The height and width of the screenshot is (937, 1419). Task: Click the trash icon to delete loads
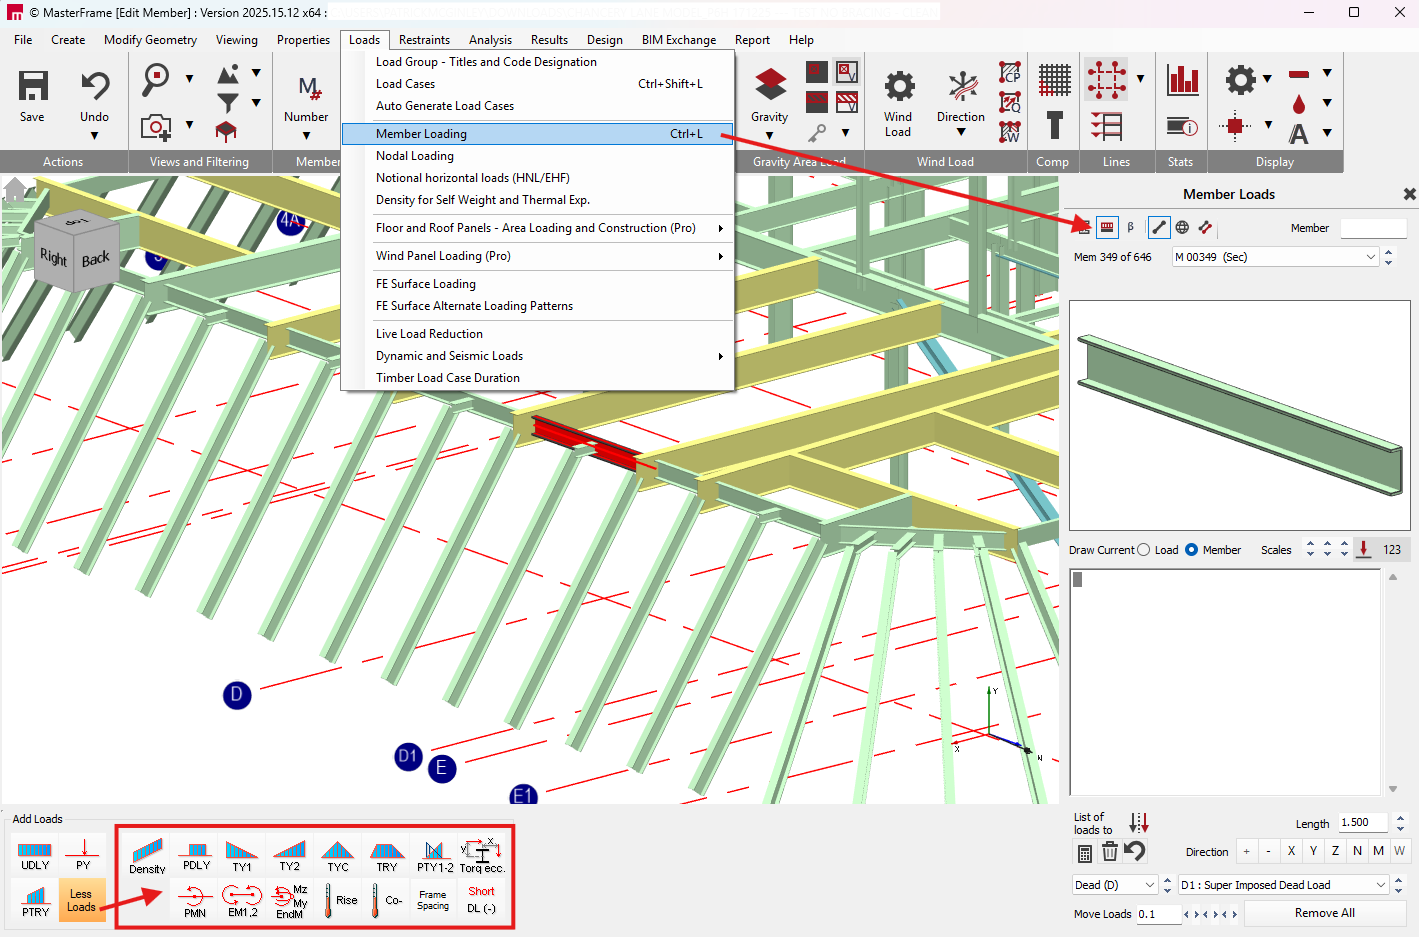pos(1110,852)
